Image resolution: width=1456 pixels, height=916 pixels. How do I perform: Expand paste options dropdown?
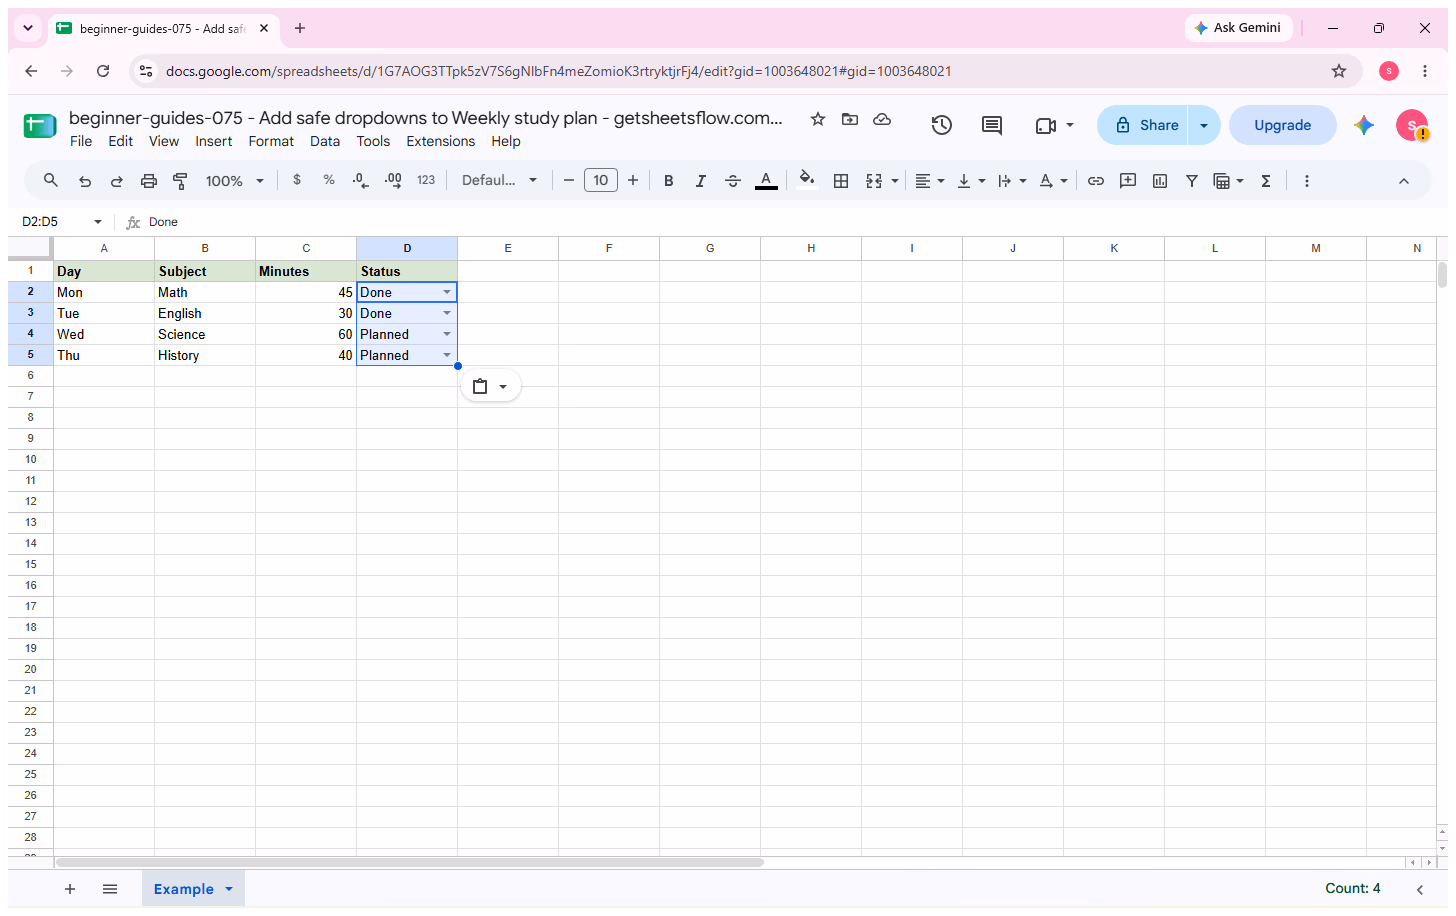click(503, 387)
